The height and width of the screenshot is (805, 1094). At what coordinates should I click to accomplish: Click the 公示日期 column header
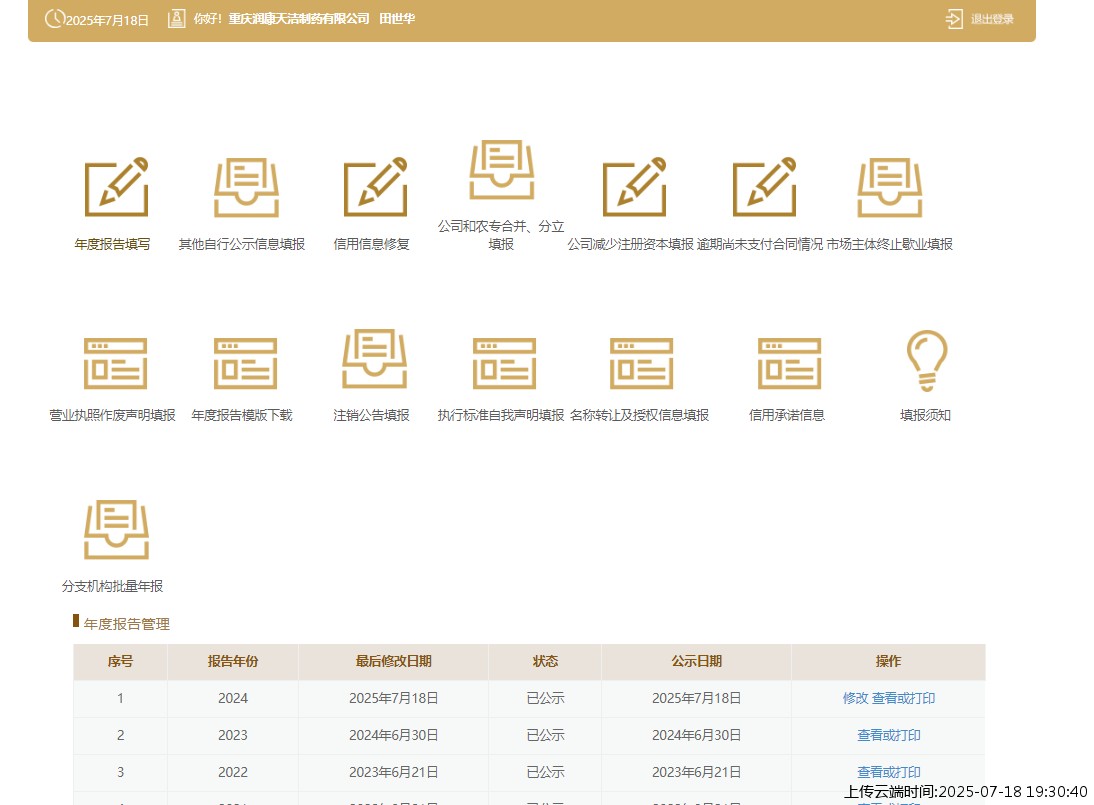coord(696,661)
